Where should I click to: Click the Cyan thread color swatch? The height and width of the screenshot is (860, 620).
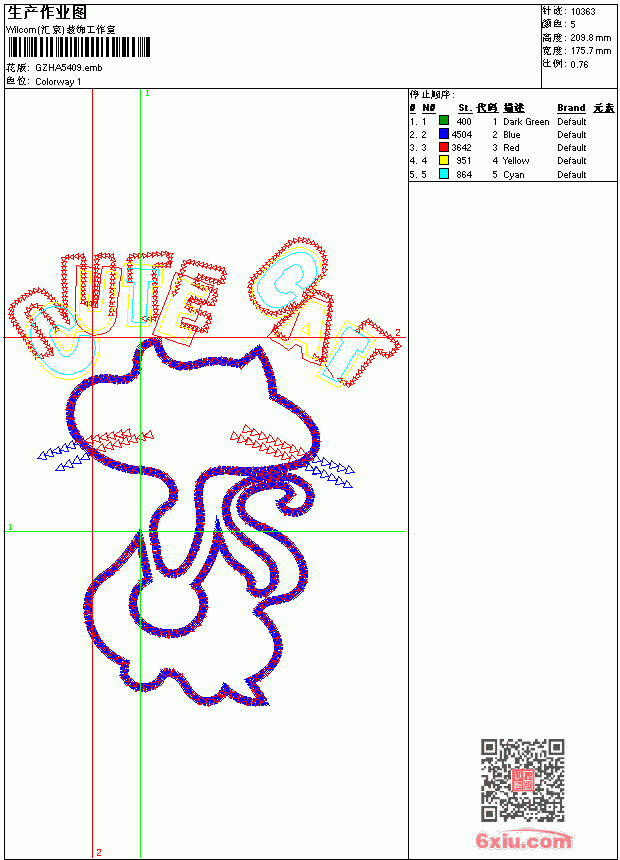(444, 174)
